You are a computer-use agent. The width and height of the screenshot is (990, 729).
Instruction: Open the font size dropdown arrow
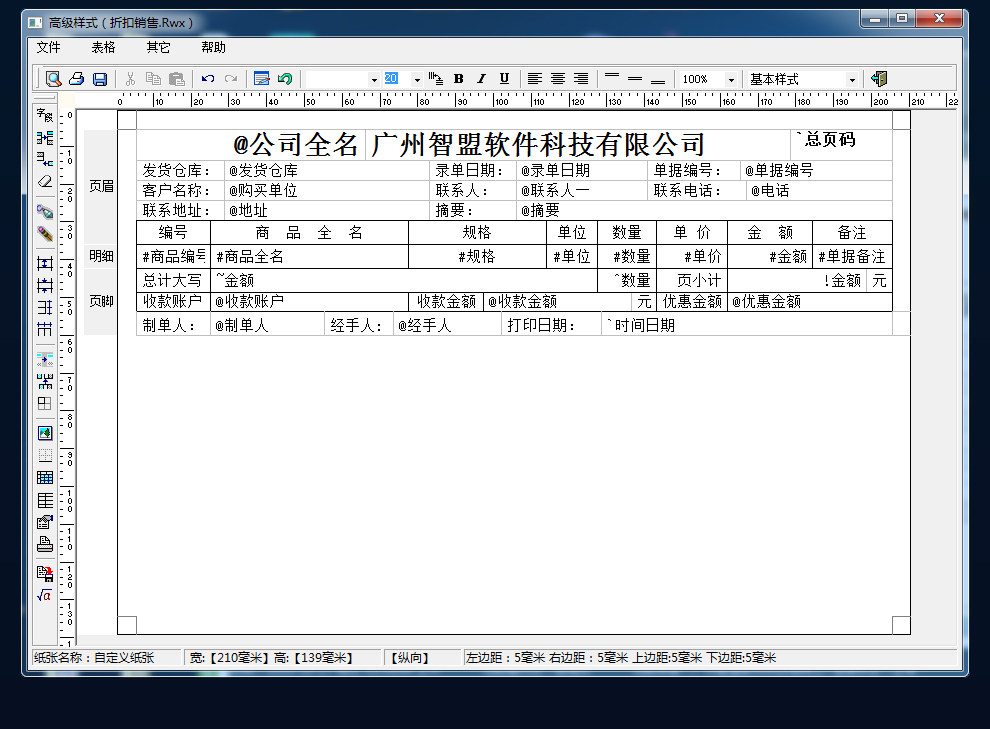coord(417,80)
